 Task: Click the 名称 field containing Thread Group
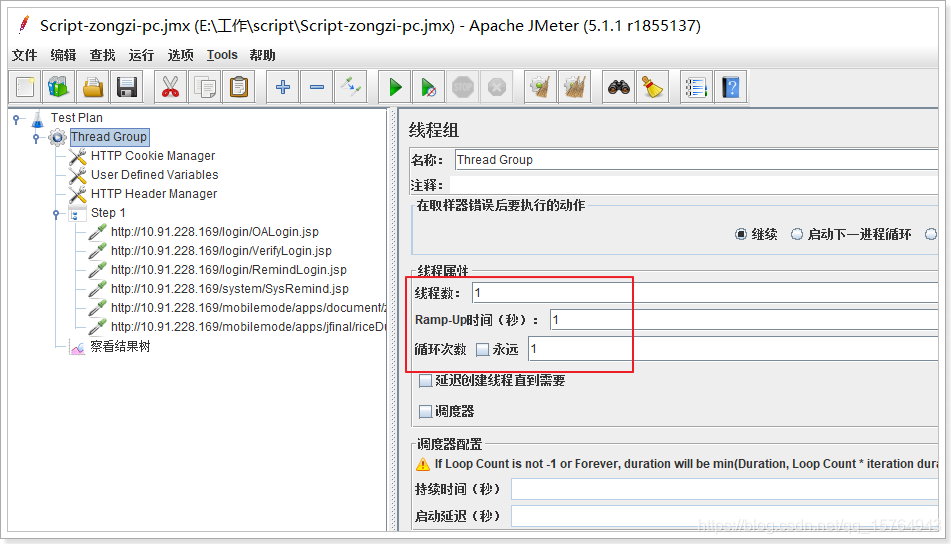click(x=696, y=160)
